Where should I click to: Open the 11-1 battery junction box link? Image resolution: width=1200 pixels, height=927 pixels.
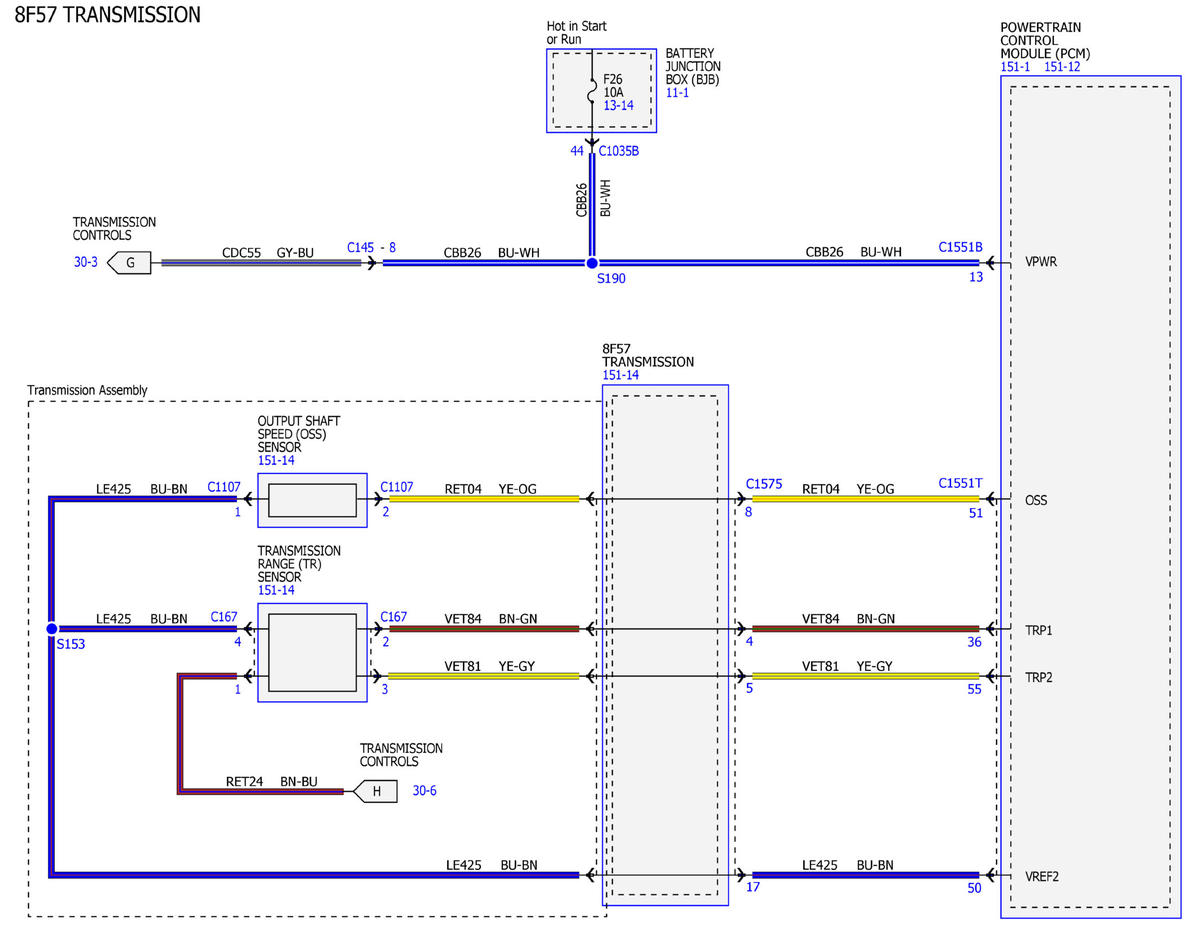coord(677,92)
